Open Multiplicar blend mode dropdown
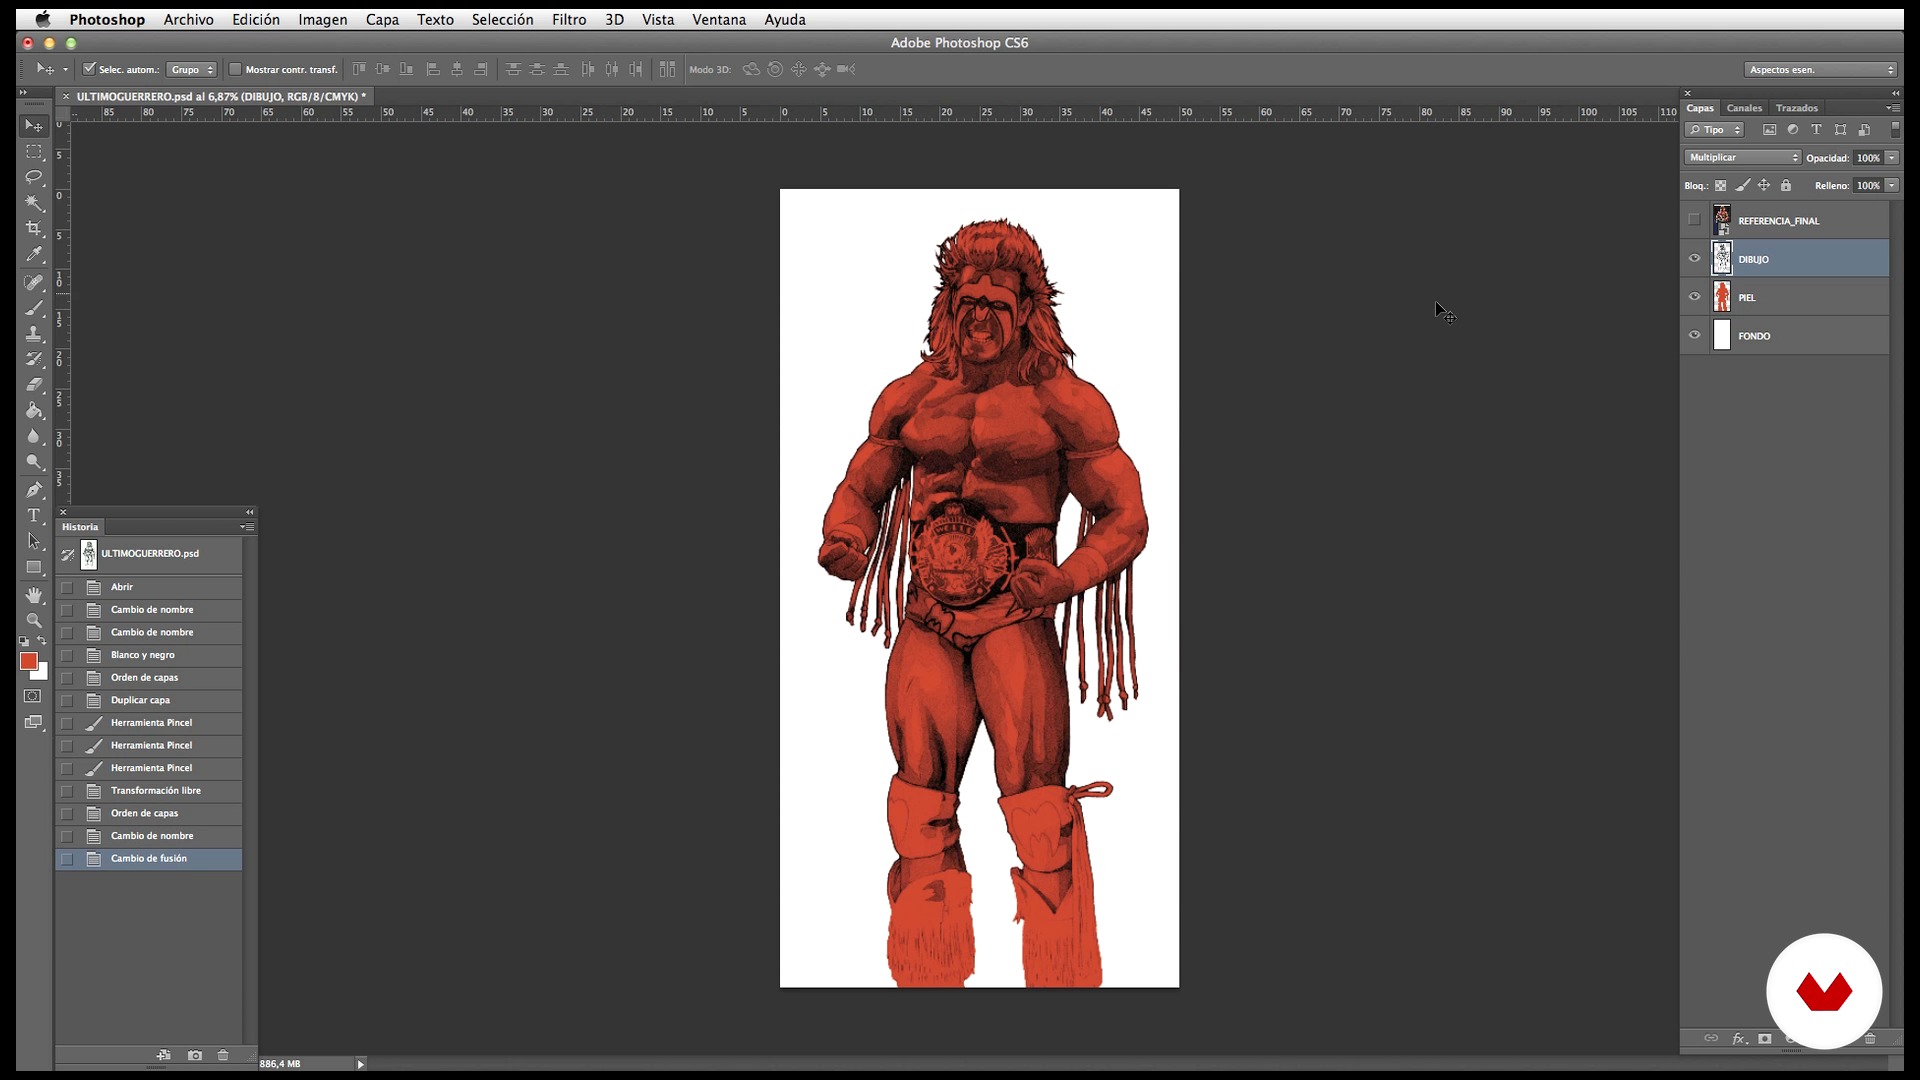This screenshot has height=1080, width=1920. pos(1742,158)
